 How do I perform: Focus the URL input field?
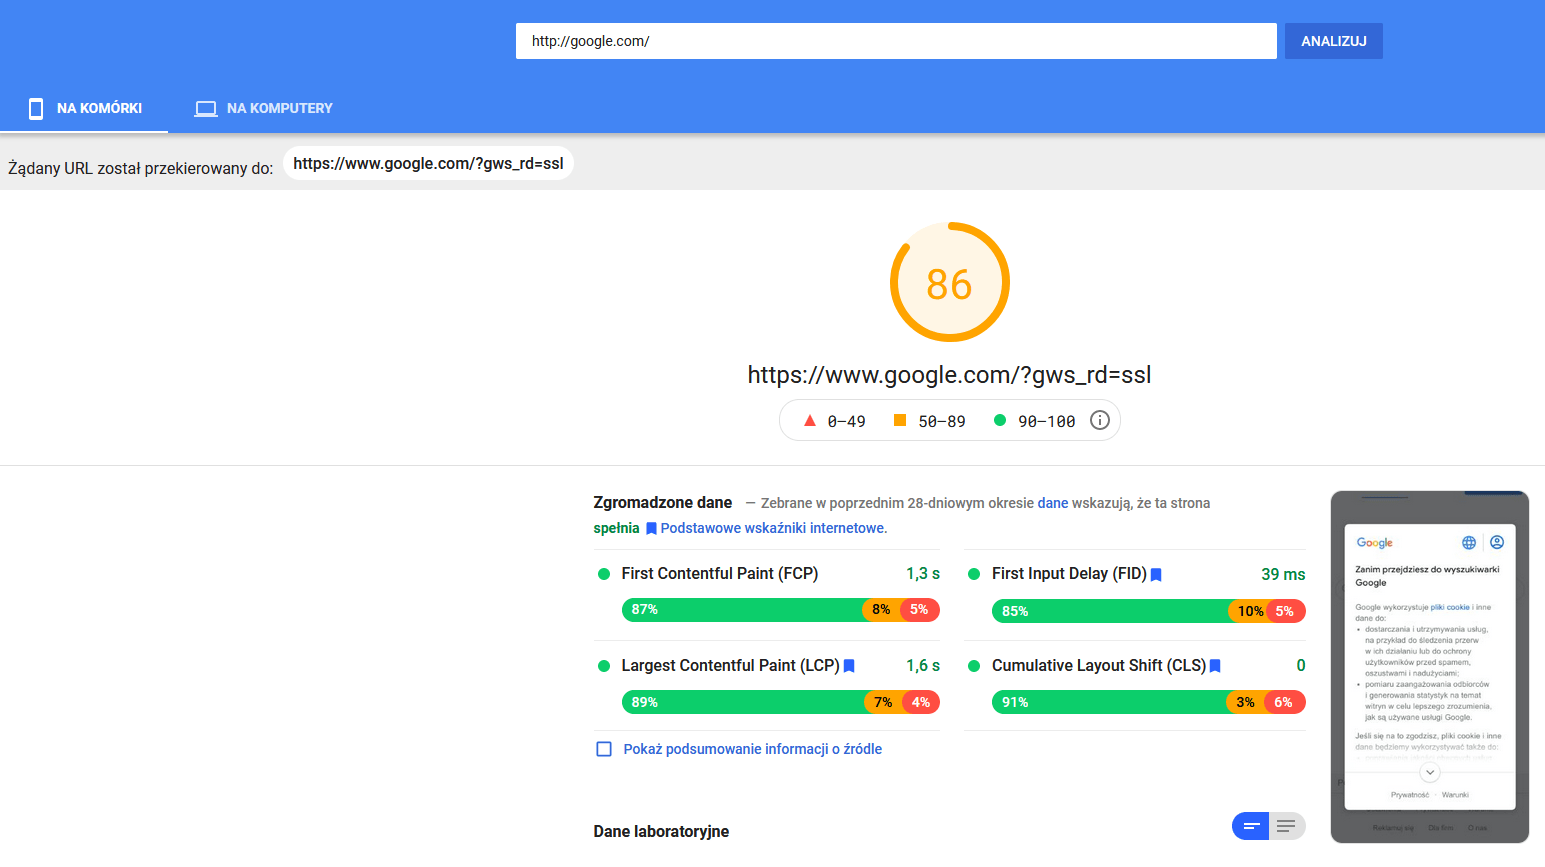pyautogui.click(x=896, y=41)
